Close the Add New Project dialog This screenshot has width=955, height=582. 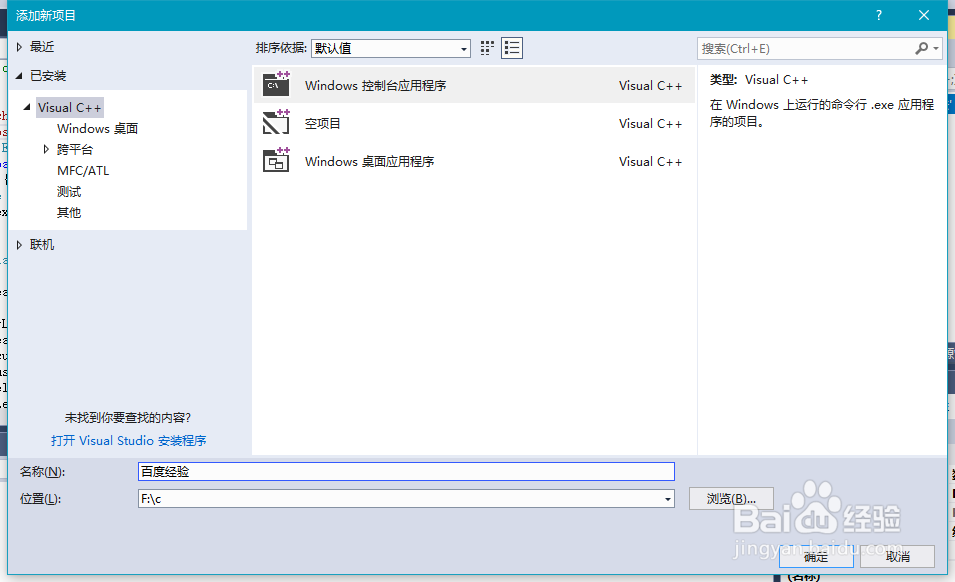(923, 15)
